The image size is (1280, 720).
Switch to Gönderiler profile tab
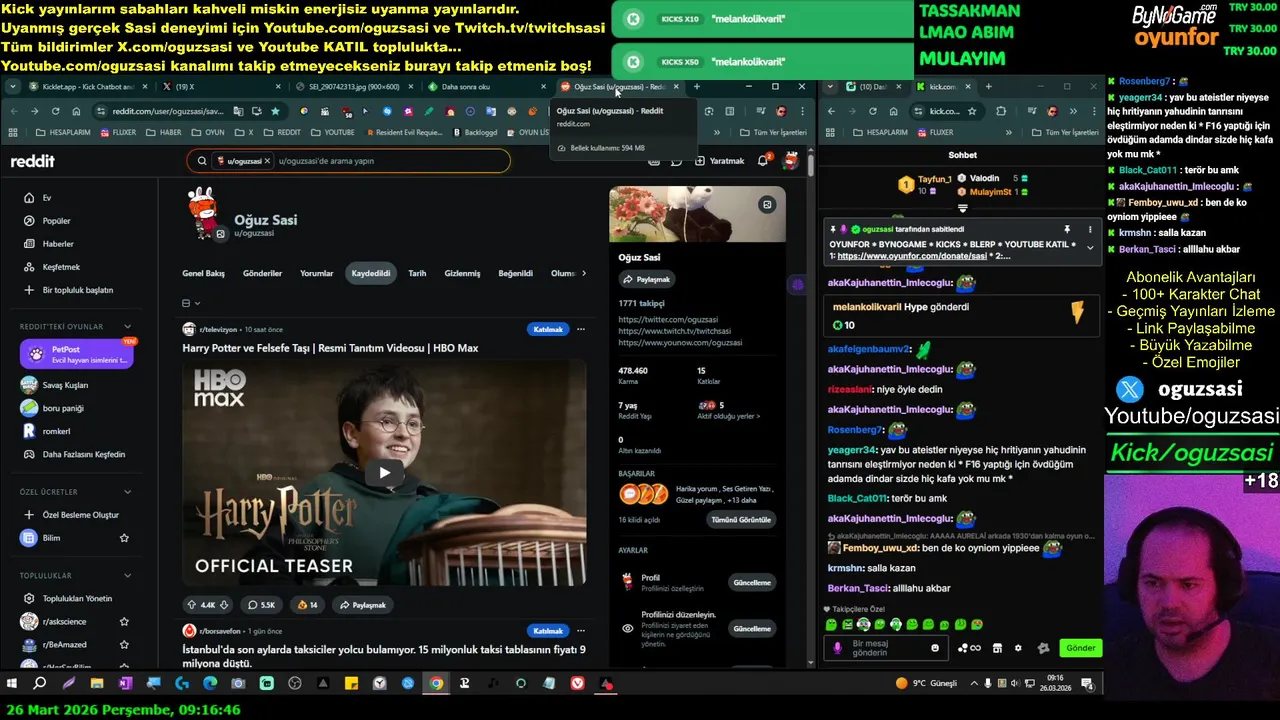click(x=262, y=273)
